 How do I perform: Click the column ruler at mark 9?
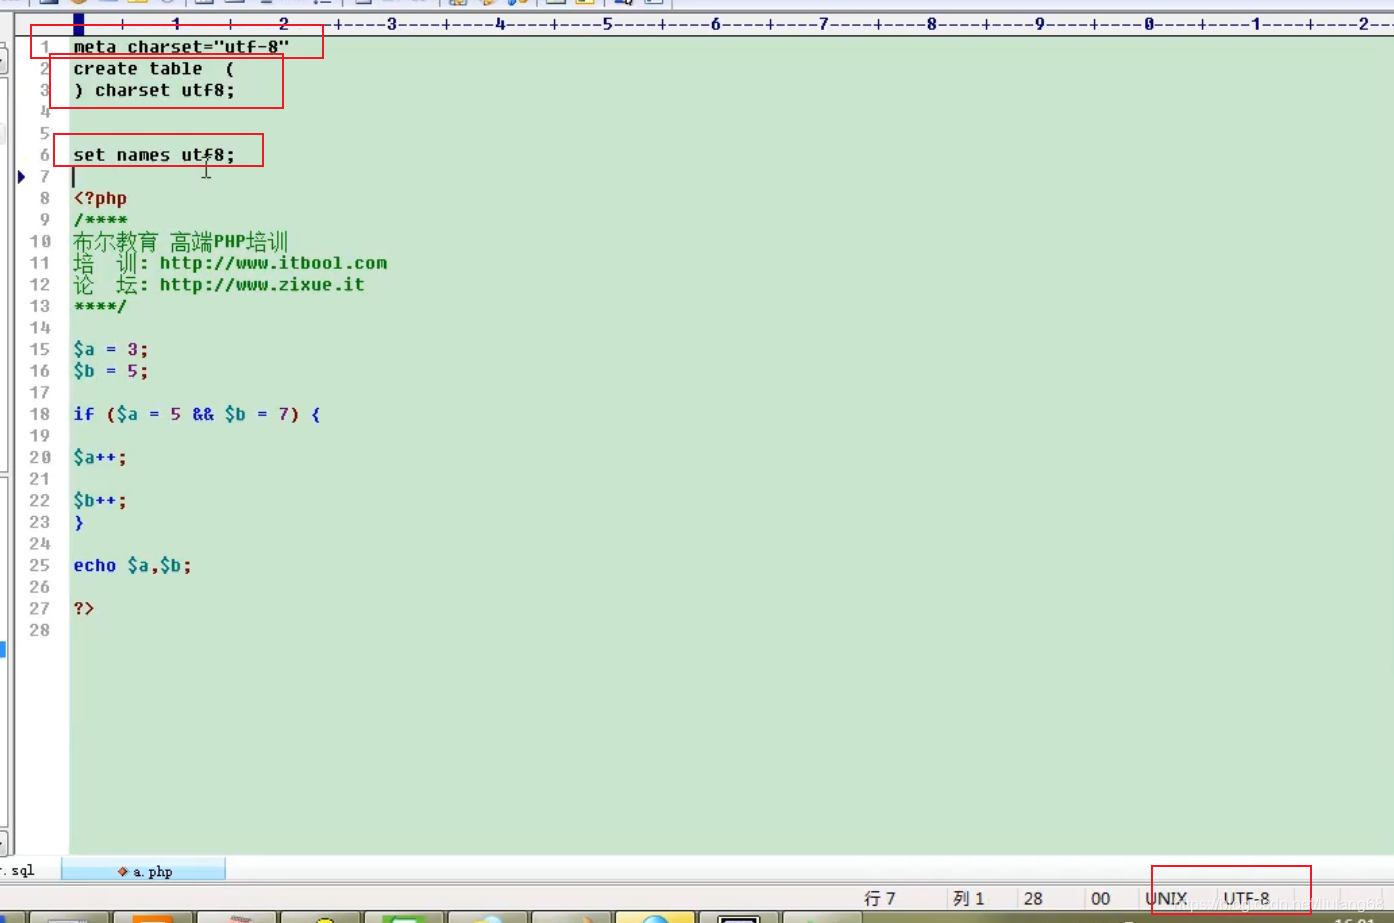(1039, 23)
